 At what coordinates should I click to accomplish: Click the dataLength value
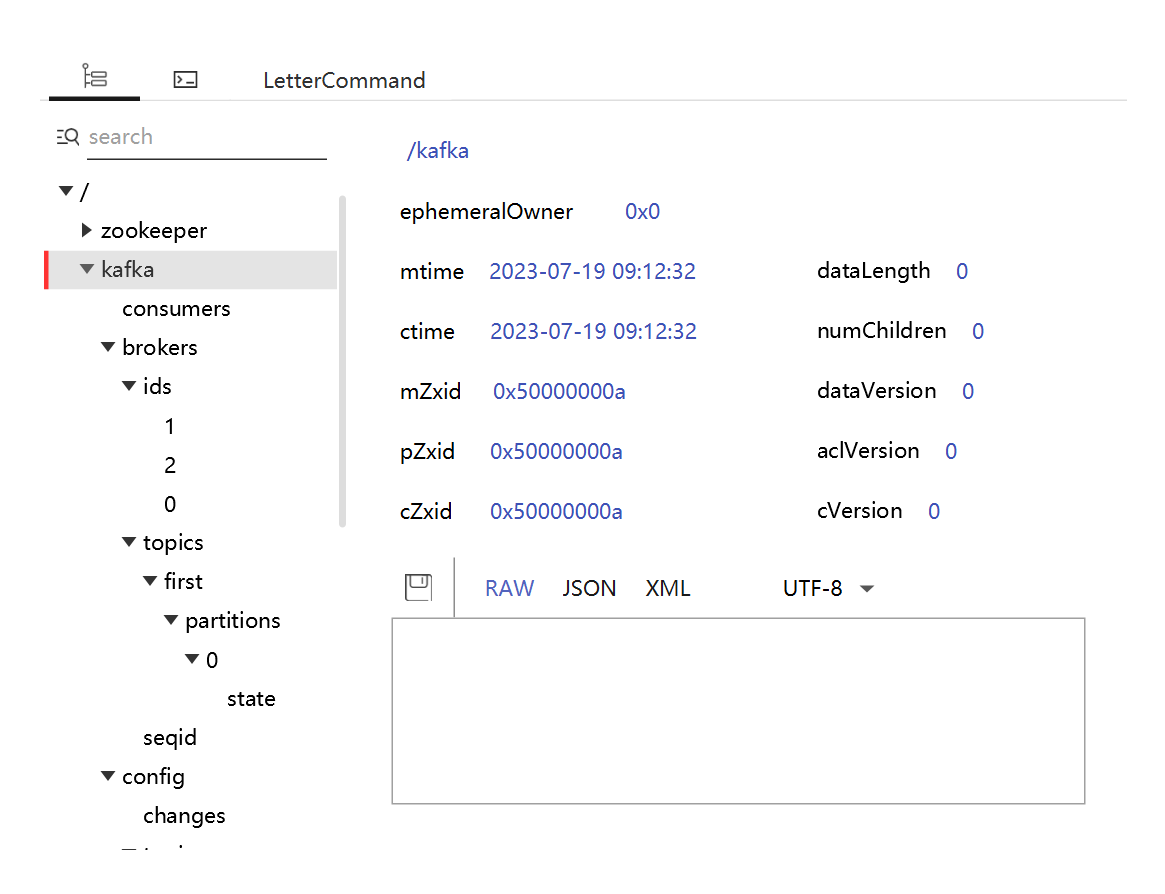[x=962, y=271]
